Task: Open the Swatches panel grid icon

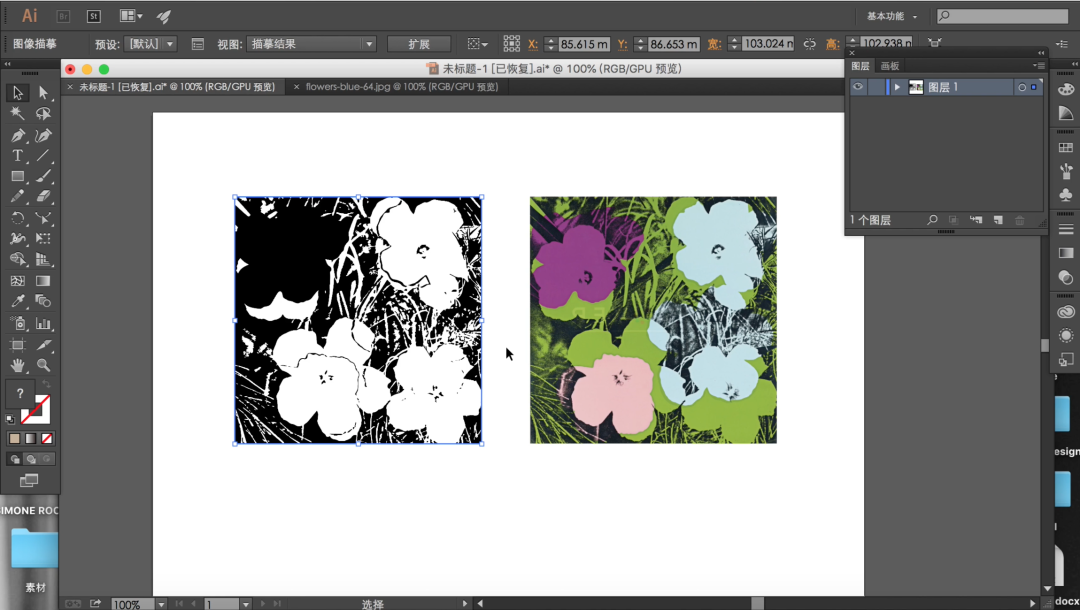Action: click(x=1066, y=147)
